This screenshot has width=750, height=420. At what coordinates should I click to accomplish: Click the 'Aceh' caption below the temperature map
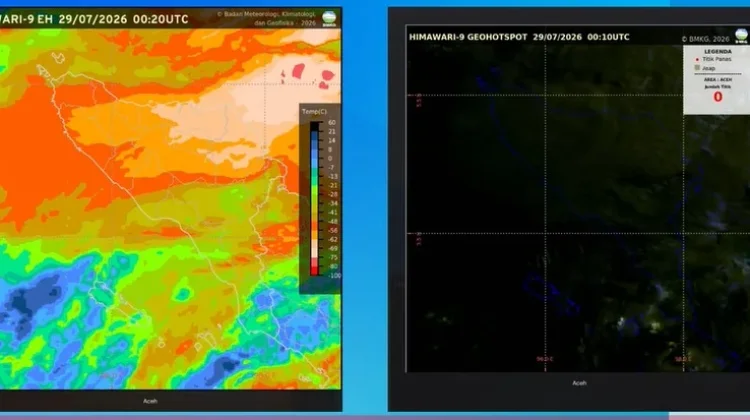(x=150, y=401)
